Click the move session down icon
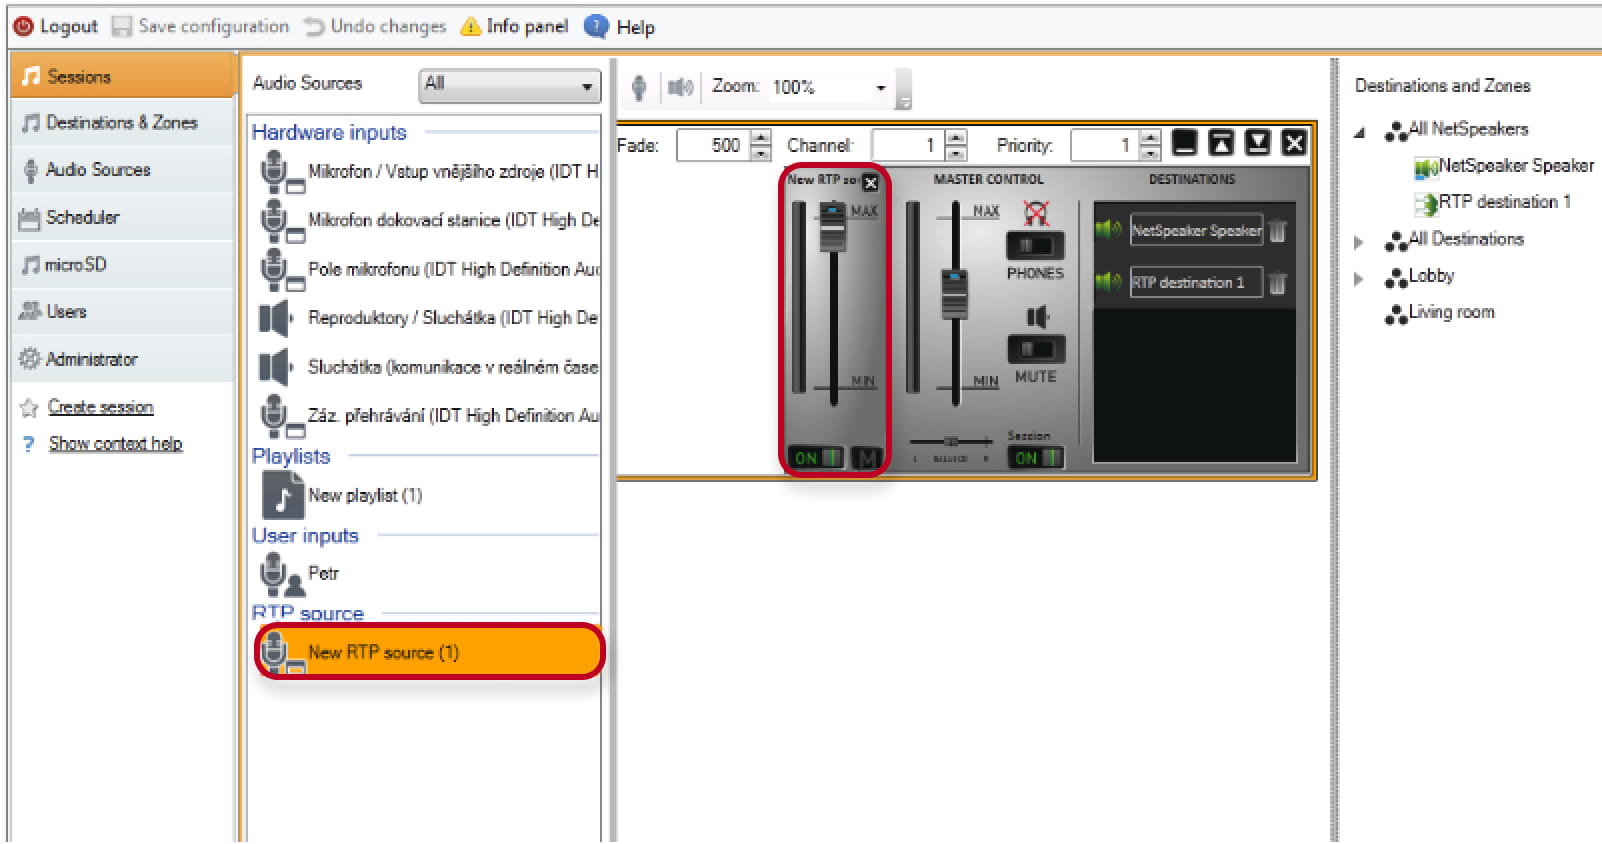Viewport: 1602px width, 844px height. (x=1257, y=143)
